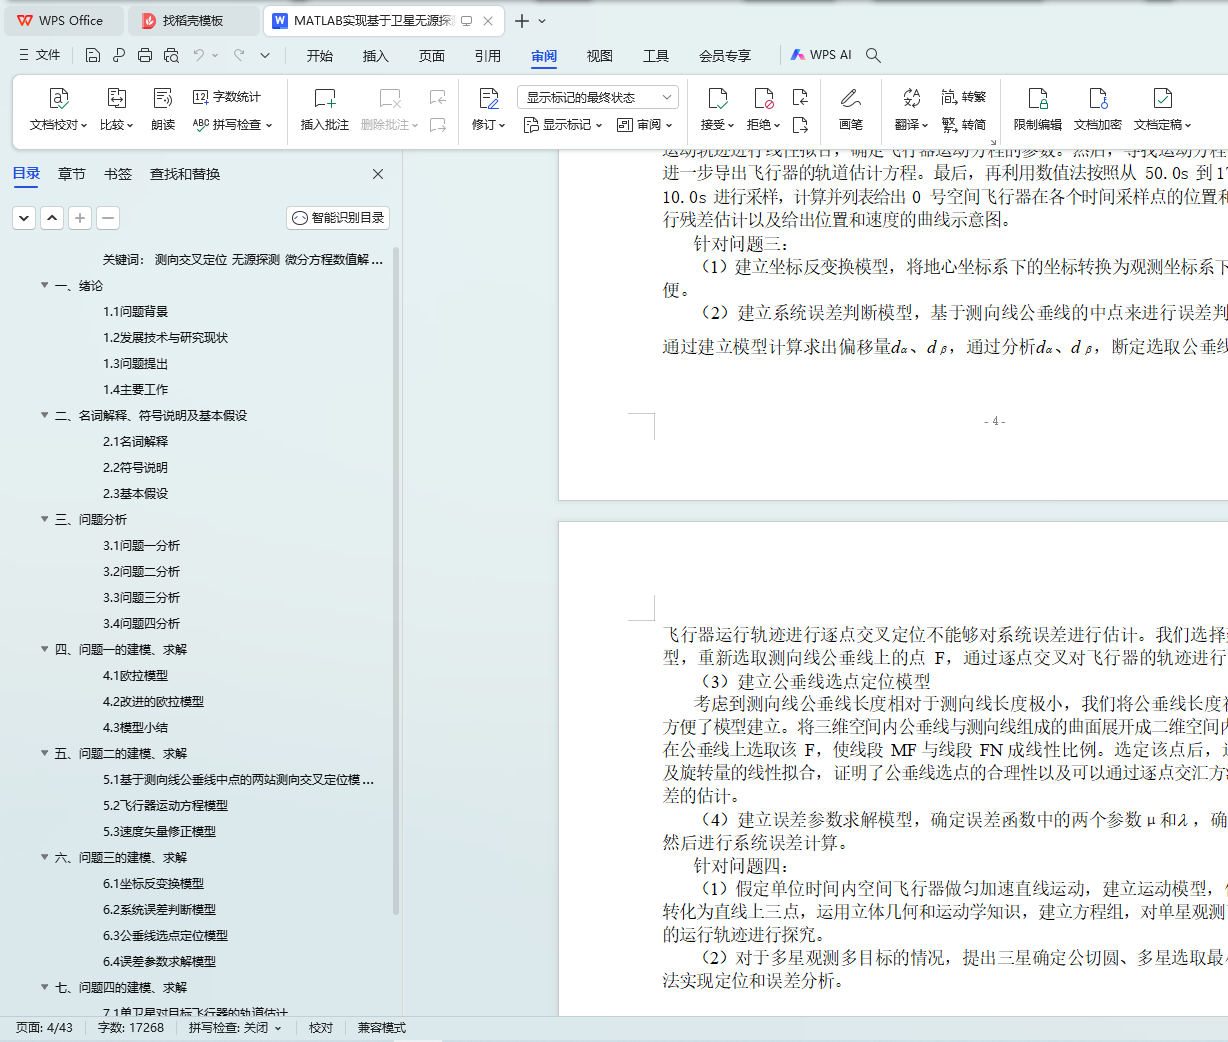
Task: Click the 文档定稿 finalize icon
Action: tap(1163, 98)
